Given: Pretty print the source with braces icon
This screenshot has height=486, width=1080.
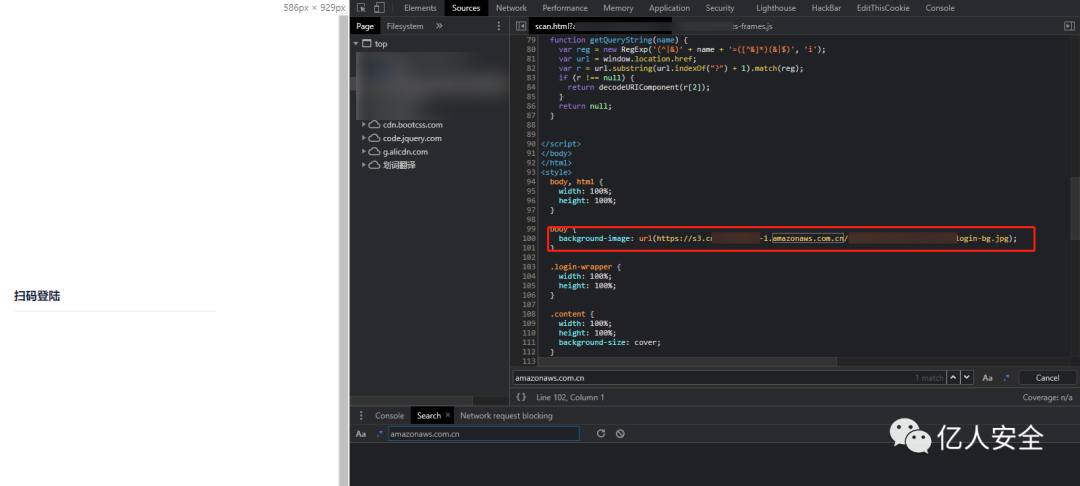Looking at the screenshot, I should click(x=521, y=397).
